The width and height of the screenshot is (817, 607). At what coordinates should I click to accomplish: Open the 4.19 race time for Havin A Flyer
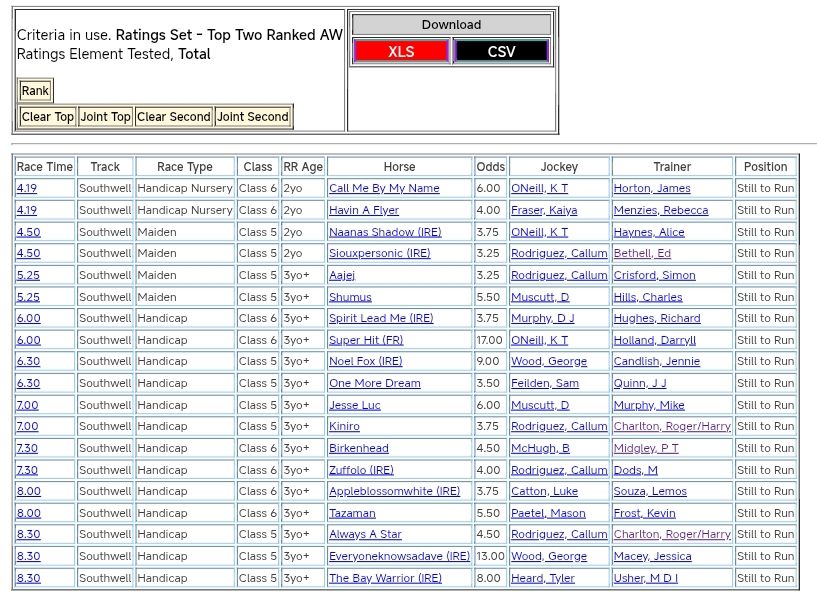27,210
